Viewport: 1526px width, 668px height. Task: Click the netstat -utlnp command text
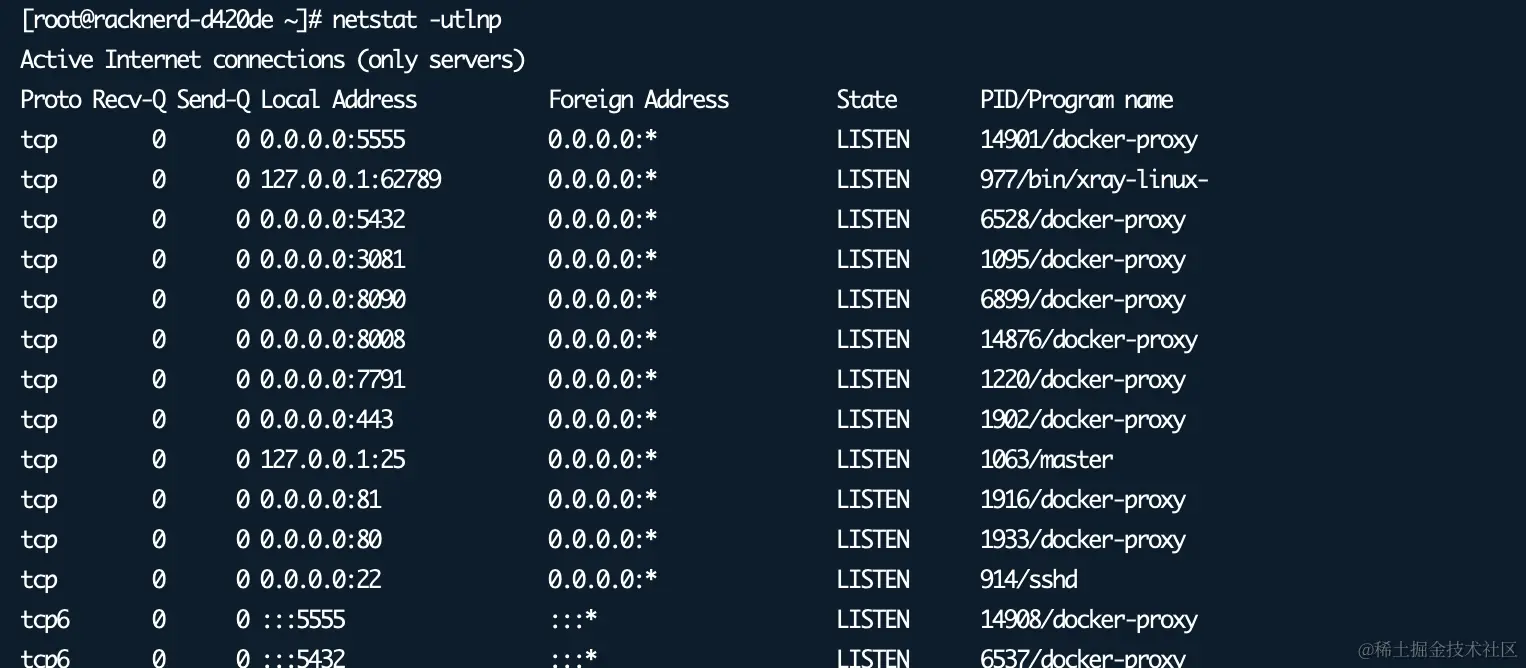(x=417, y=19)
